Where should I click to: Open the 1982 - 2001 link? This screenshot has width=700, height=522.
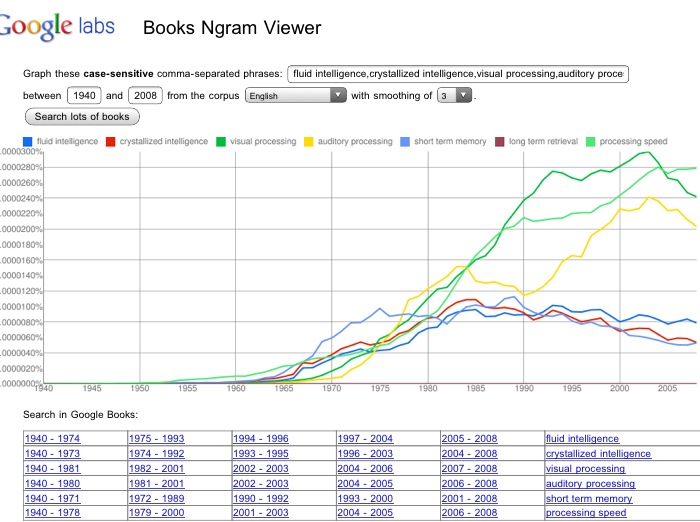tap(157, 468)
